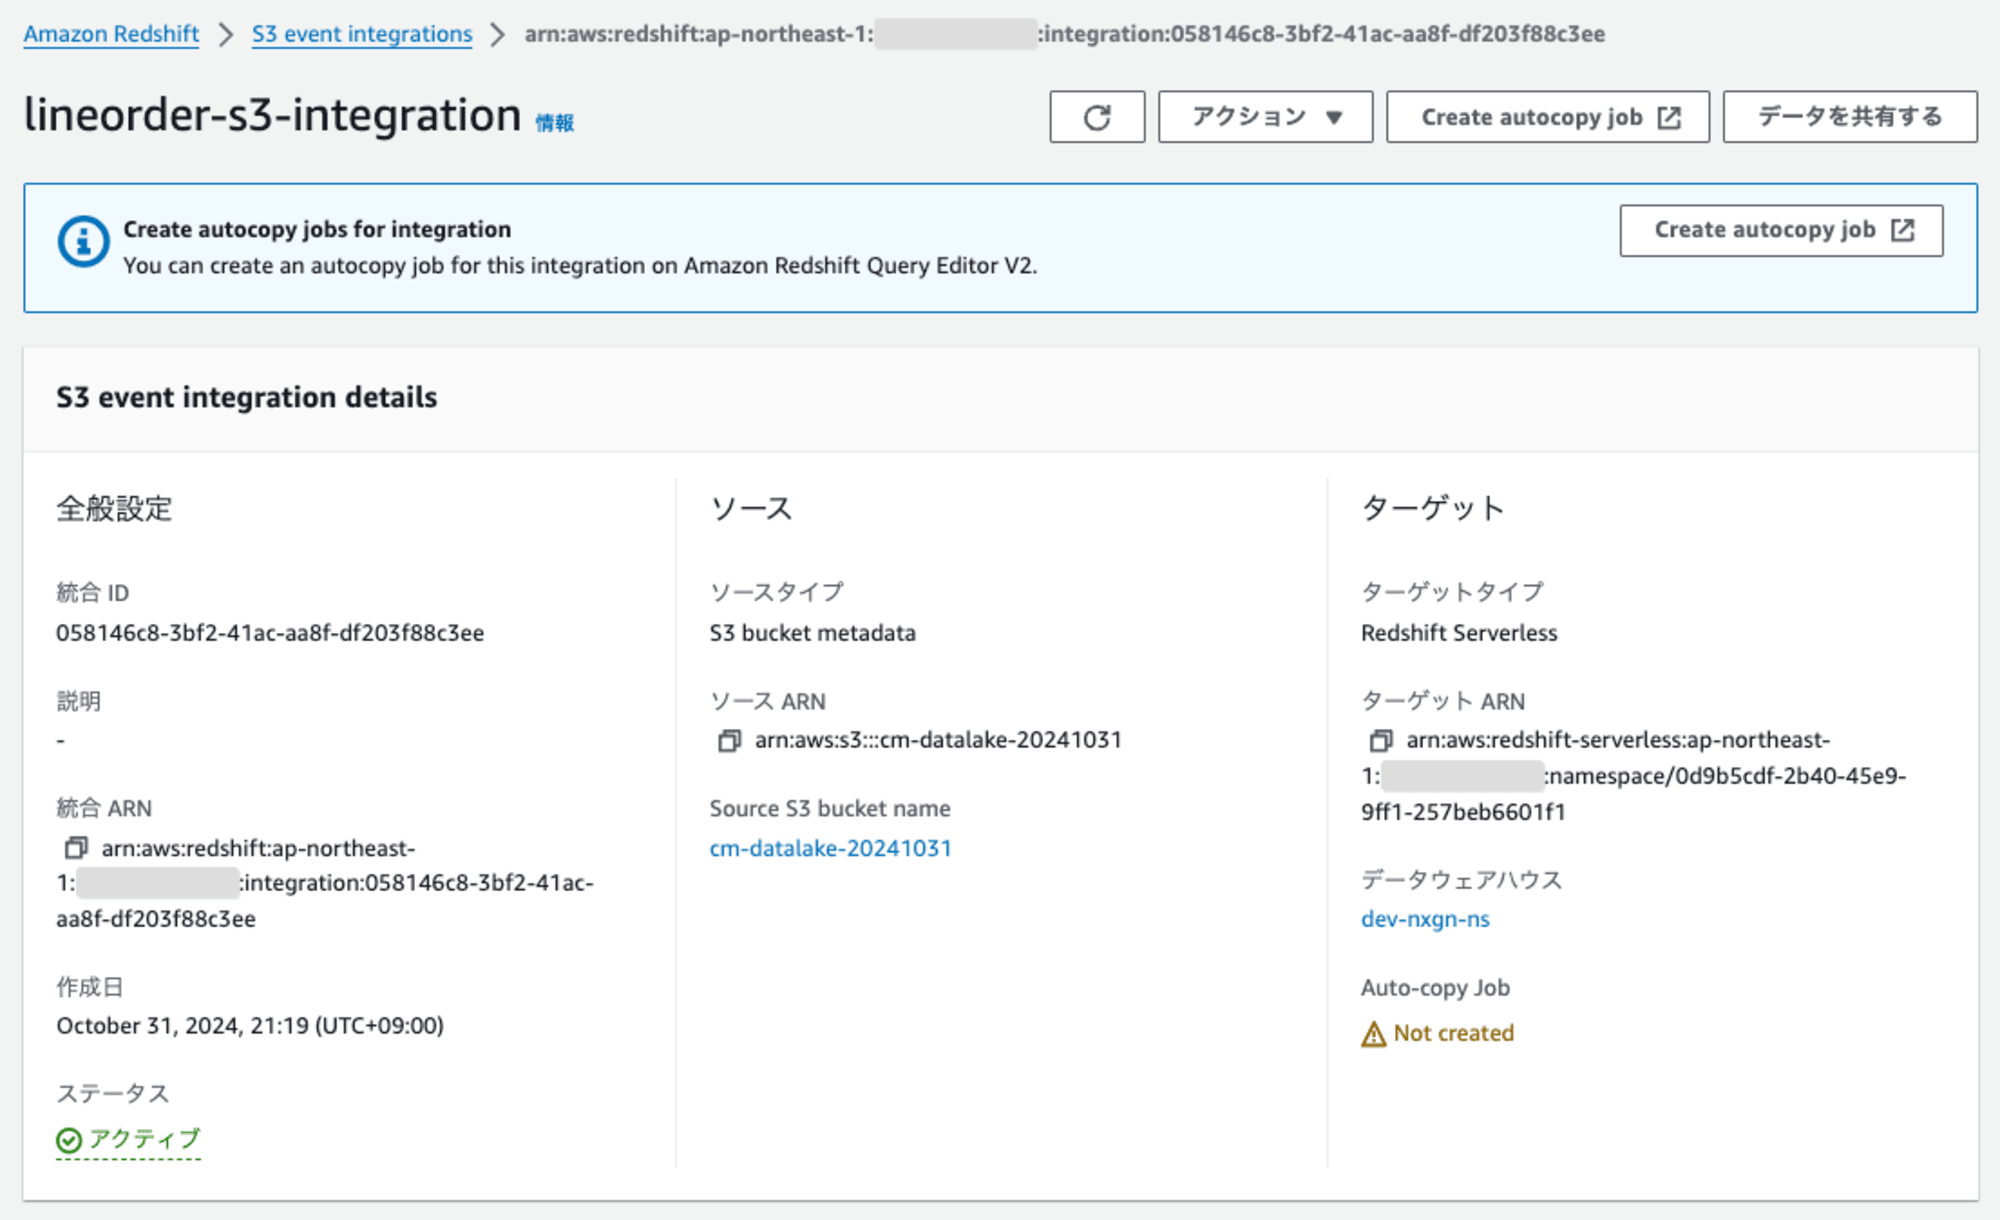Click the Not created auto-copy job text

pyautogui.click(x=1454, y=1033)
